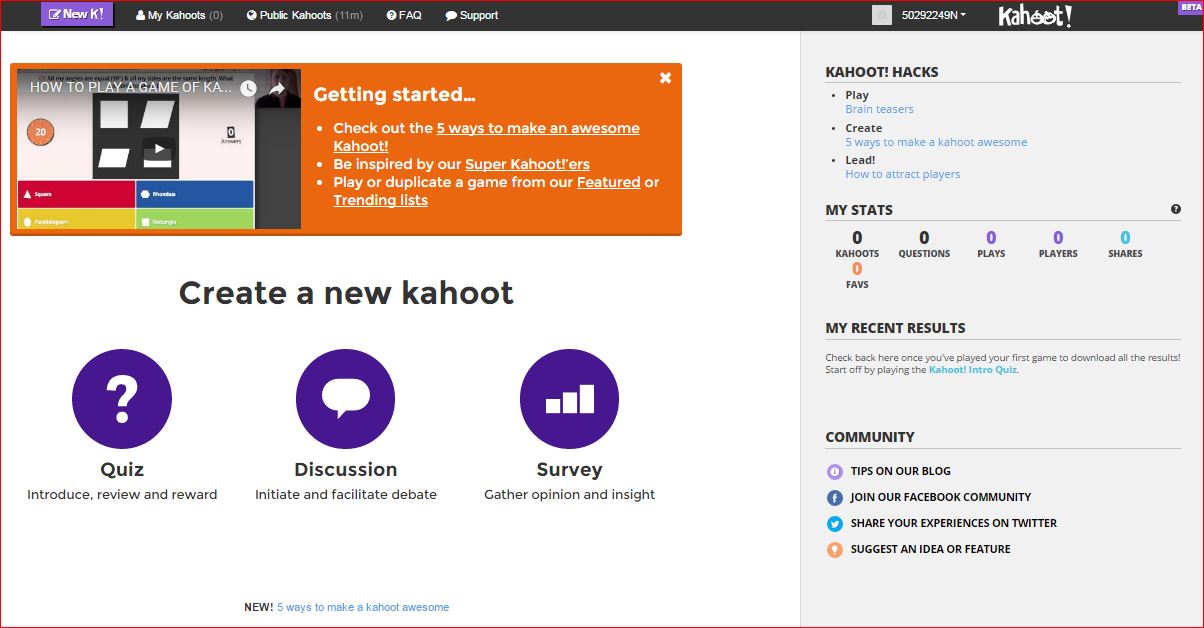
Task: Create a Survey via the bar-chart icon
Action: 570,399
